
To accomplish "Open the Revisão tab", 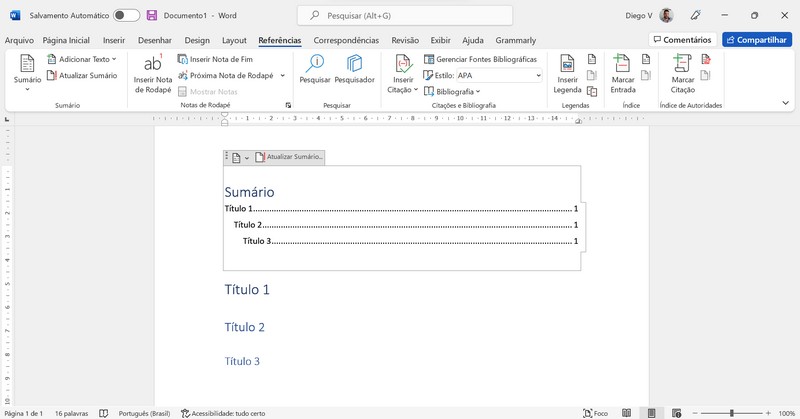I will pos(405,40).
